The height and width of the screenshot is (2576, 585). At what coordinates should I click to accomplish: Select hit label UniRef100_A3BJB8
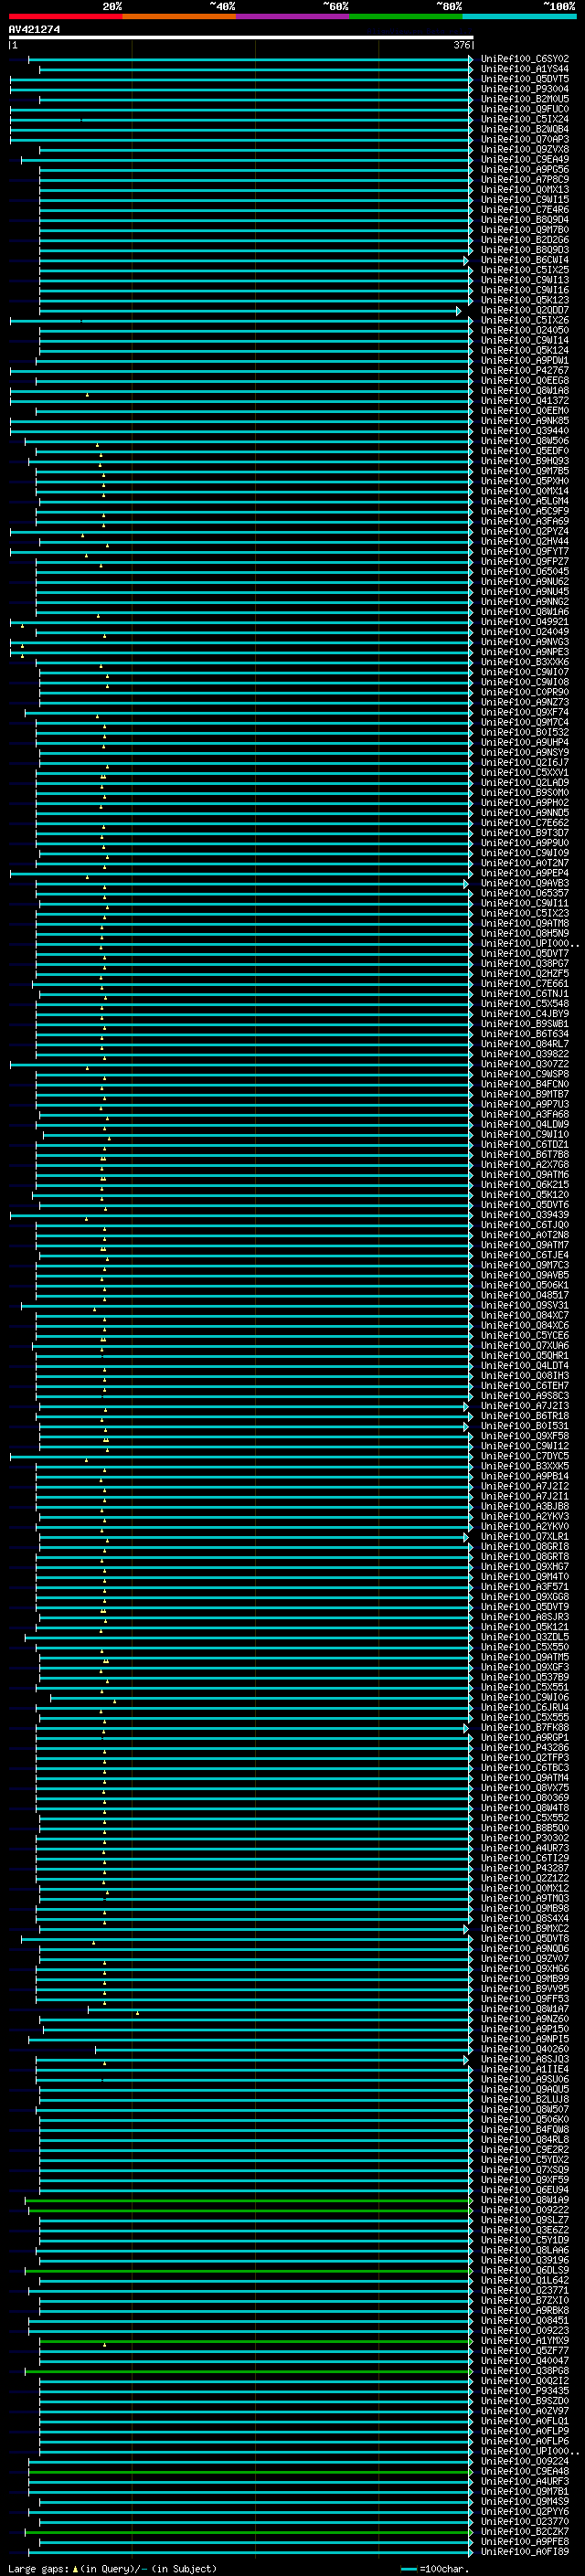coord(525,1507)
